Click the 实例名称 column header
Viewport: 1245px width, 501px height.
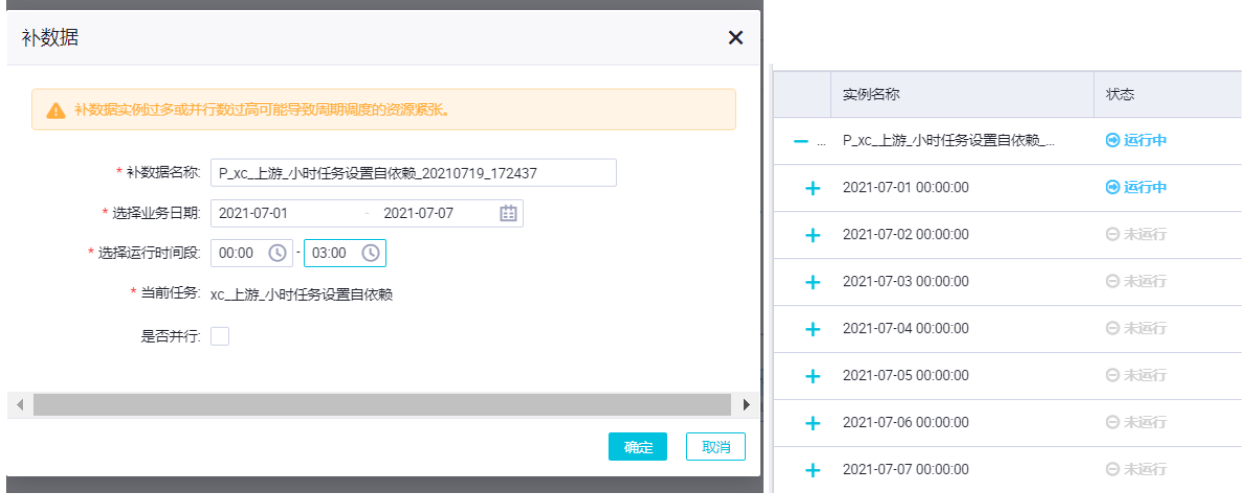[872, 94]
